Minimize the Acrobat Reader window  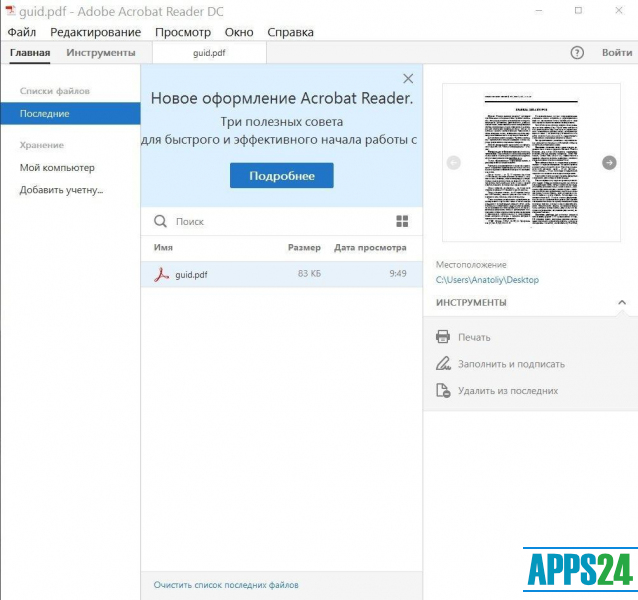click(x=539, y=11)
